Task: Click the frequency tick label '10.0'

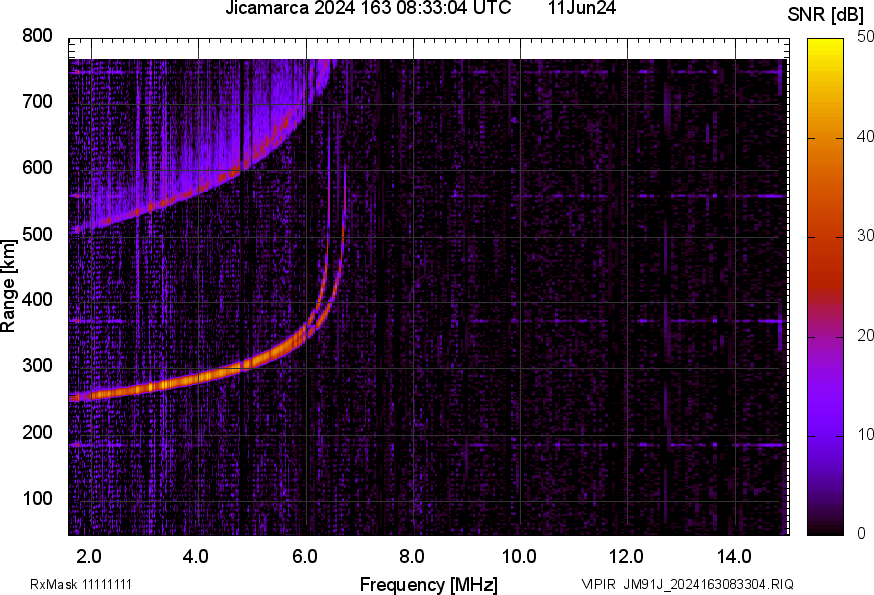Action: click(x=519, y=557)
